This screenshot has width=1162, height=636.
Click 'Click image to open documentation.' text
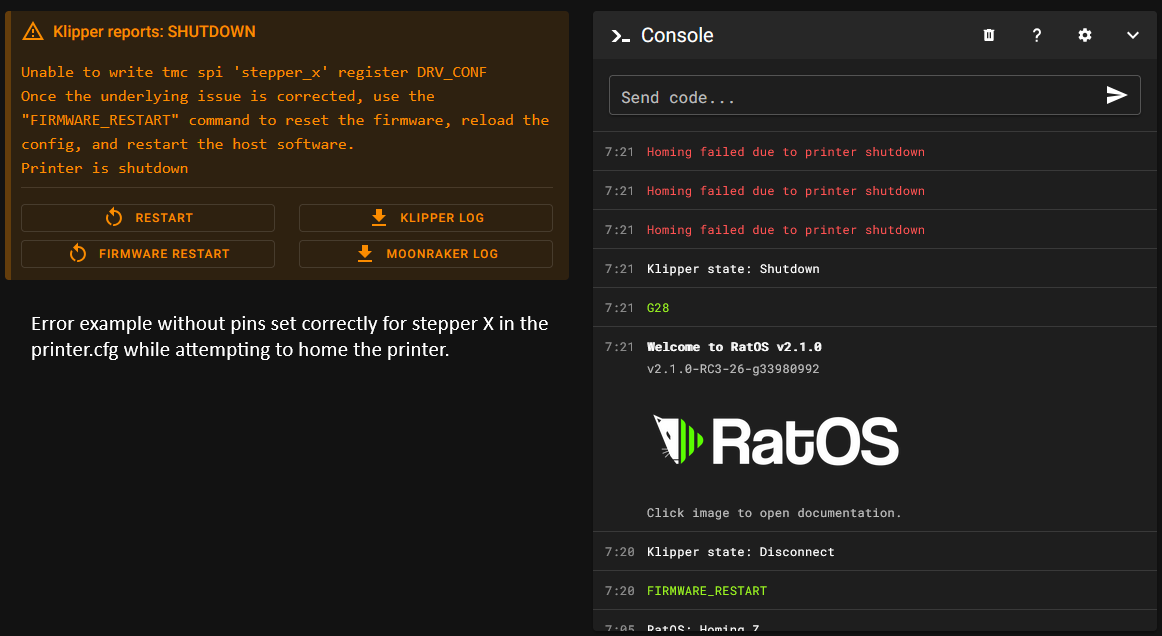(x=774, y=513)
